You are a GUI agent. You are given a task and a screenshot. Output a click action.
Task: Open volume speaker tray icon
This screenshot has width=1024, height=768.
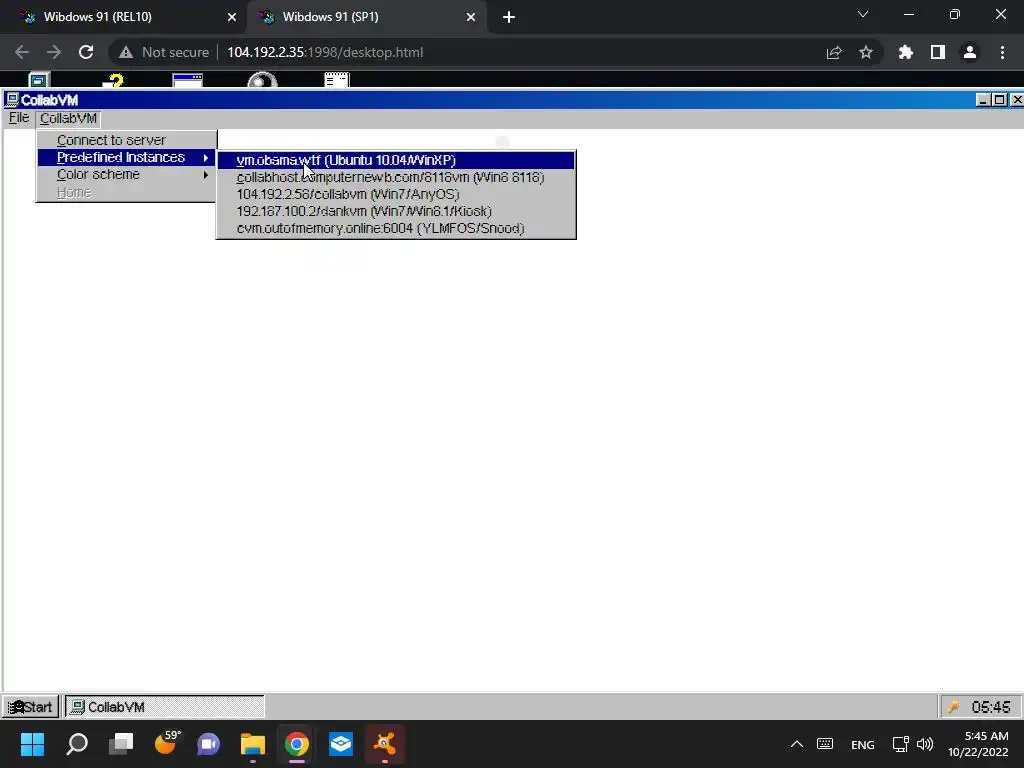[925, 744]
